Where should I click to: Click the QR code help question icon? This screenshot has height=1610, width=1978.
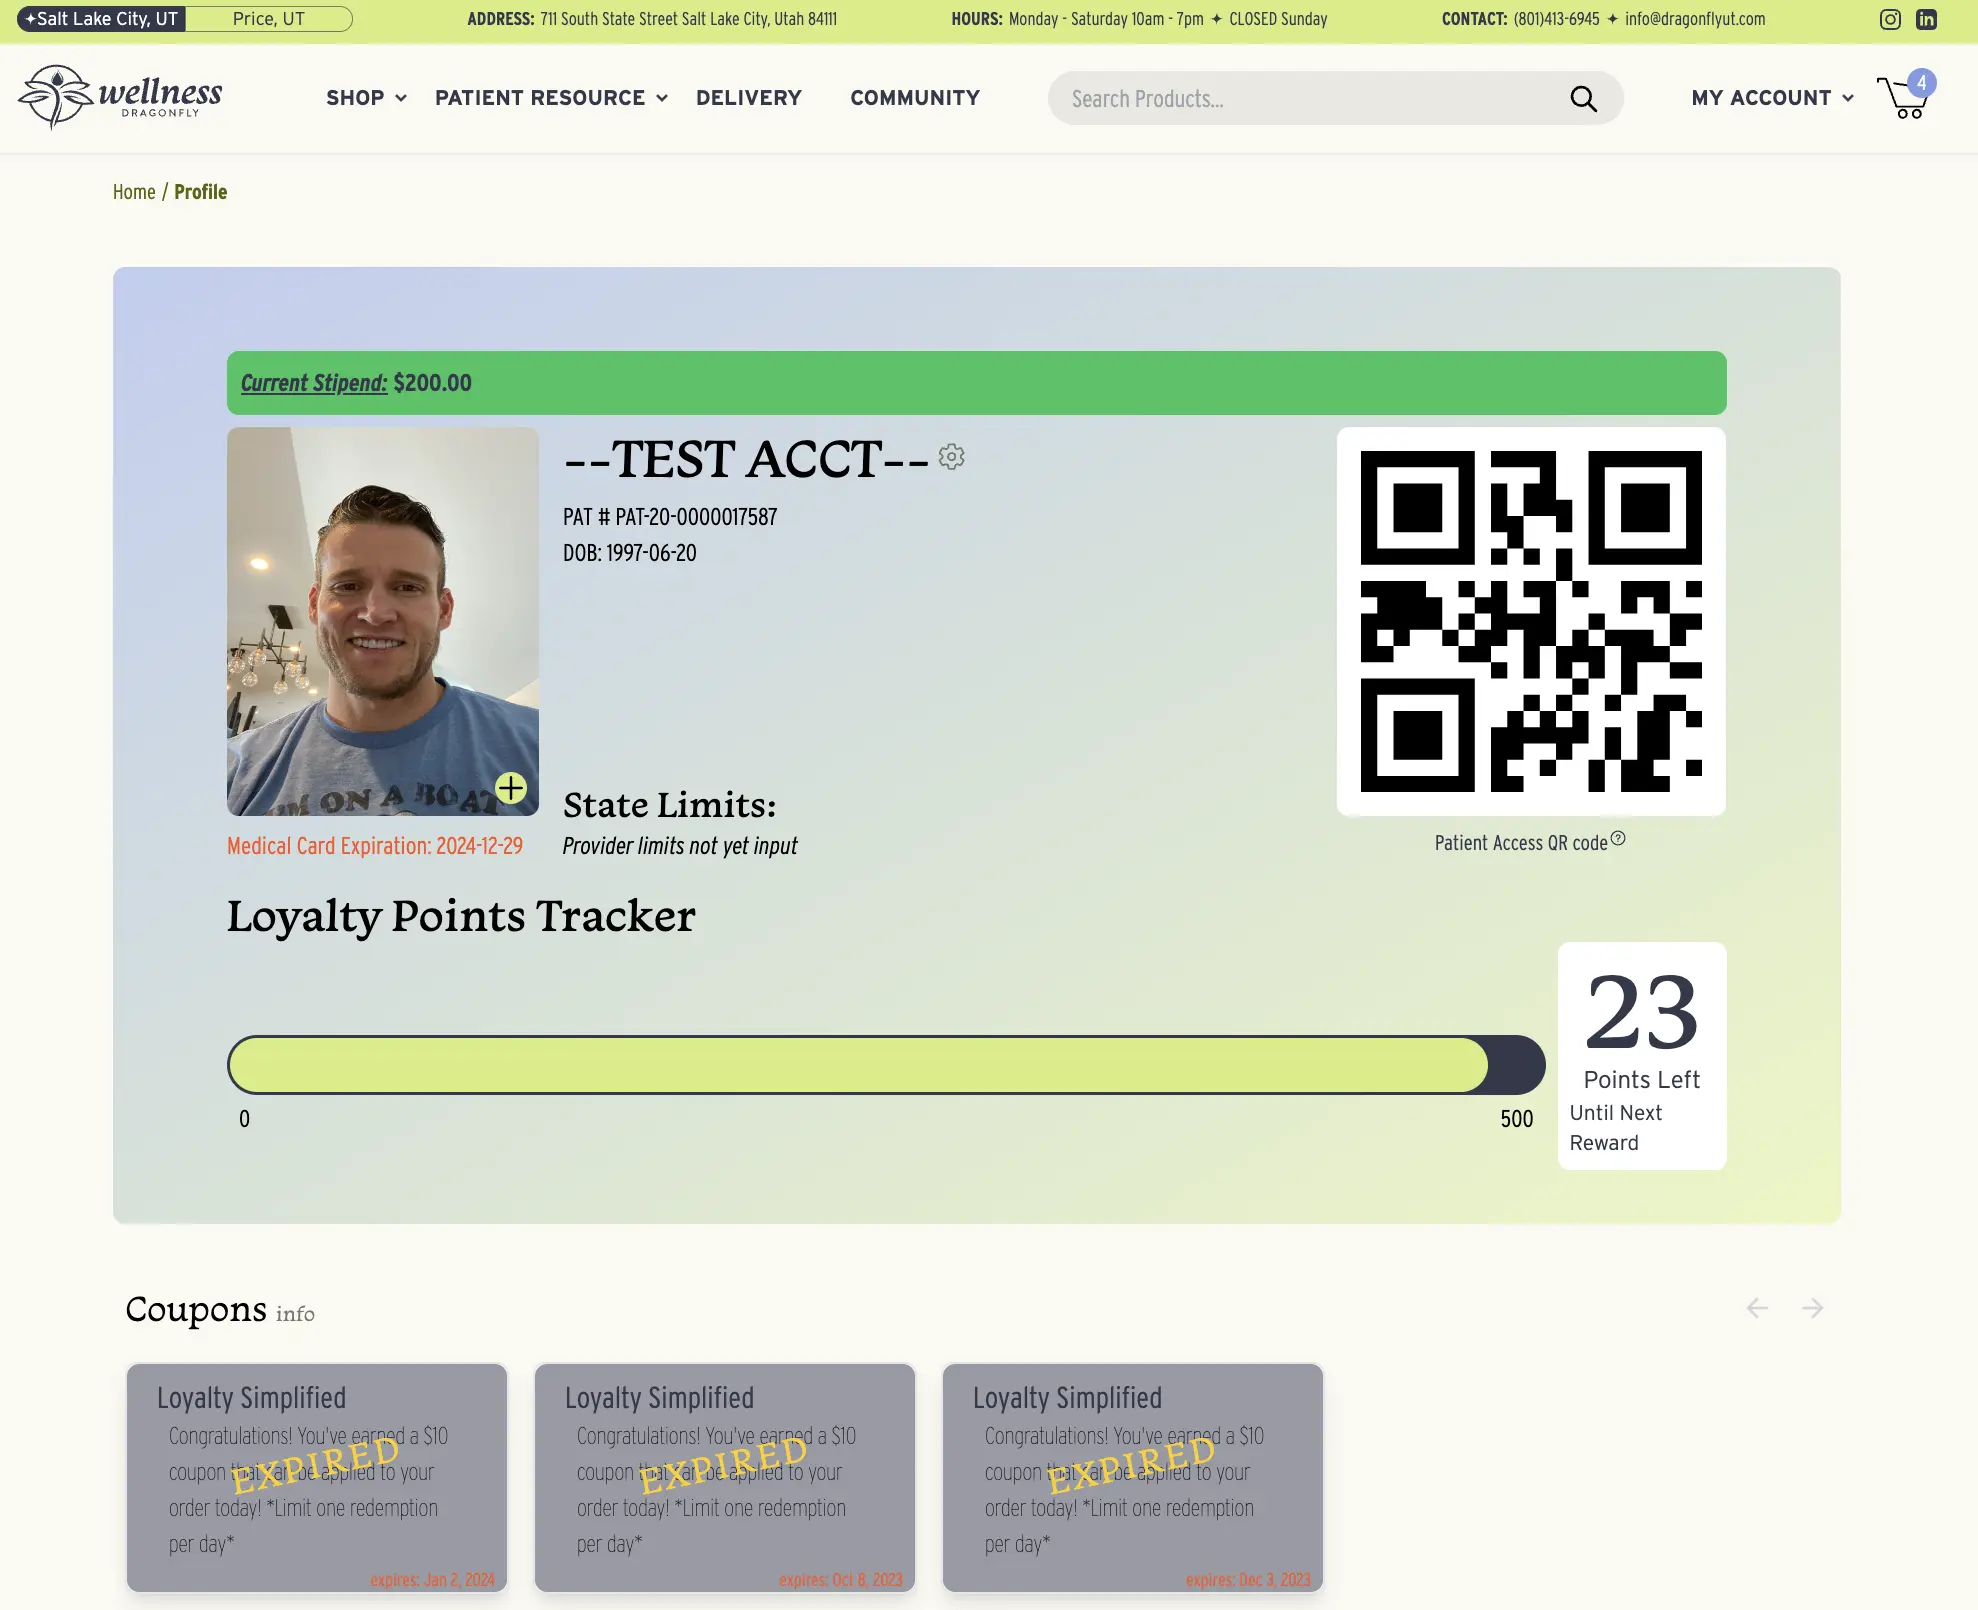pyautogui.click(x=1618, y=838)
